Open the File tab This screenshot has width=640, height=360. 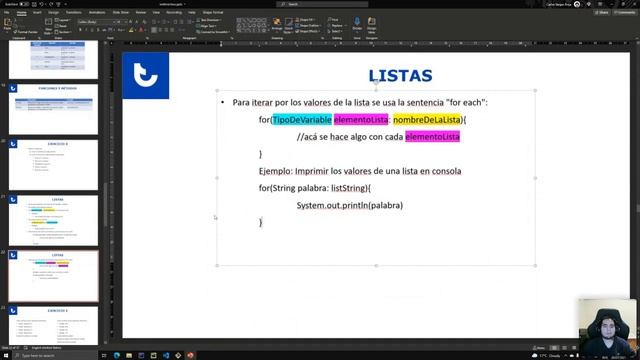coord(7,13)
